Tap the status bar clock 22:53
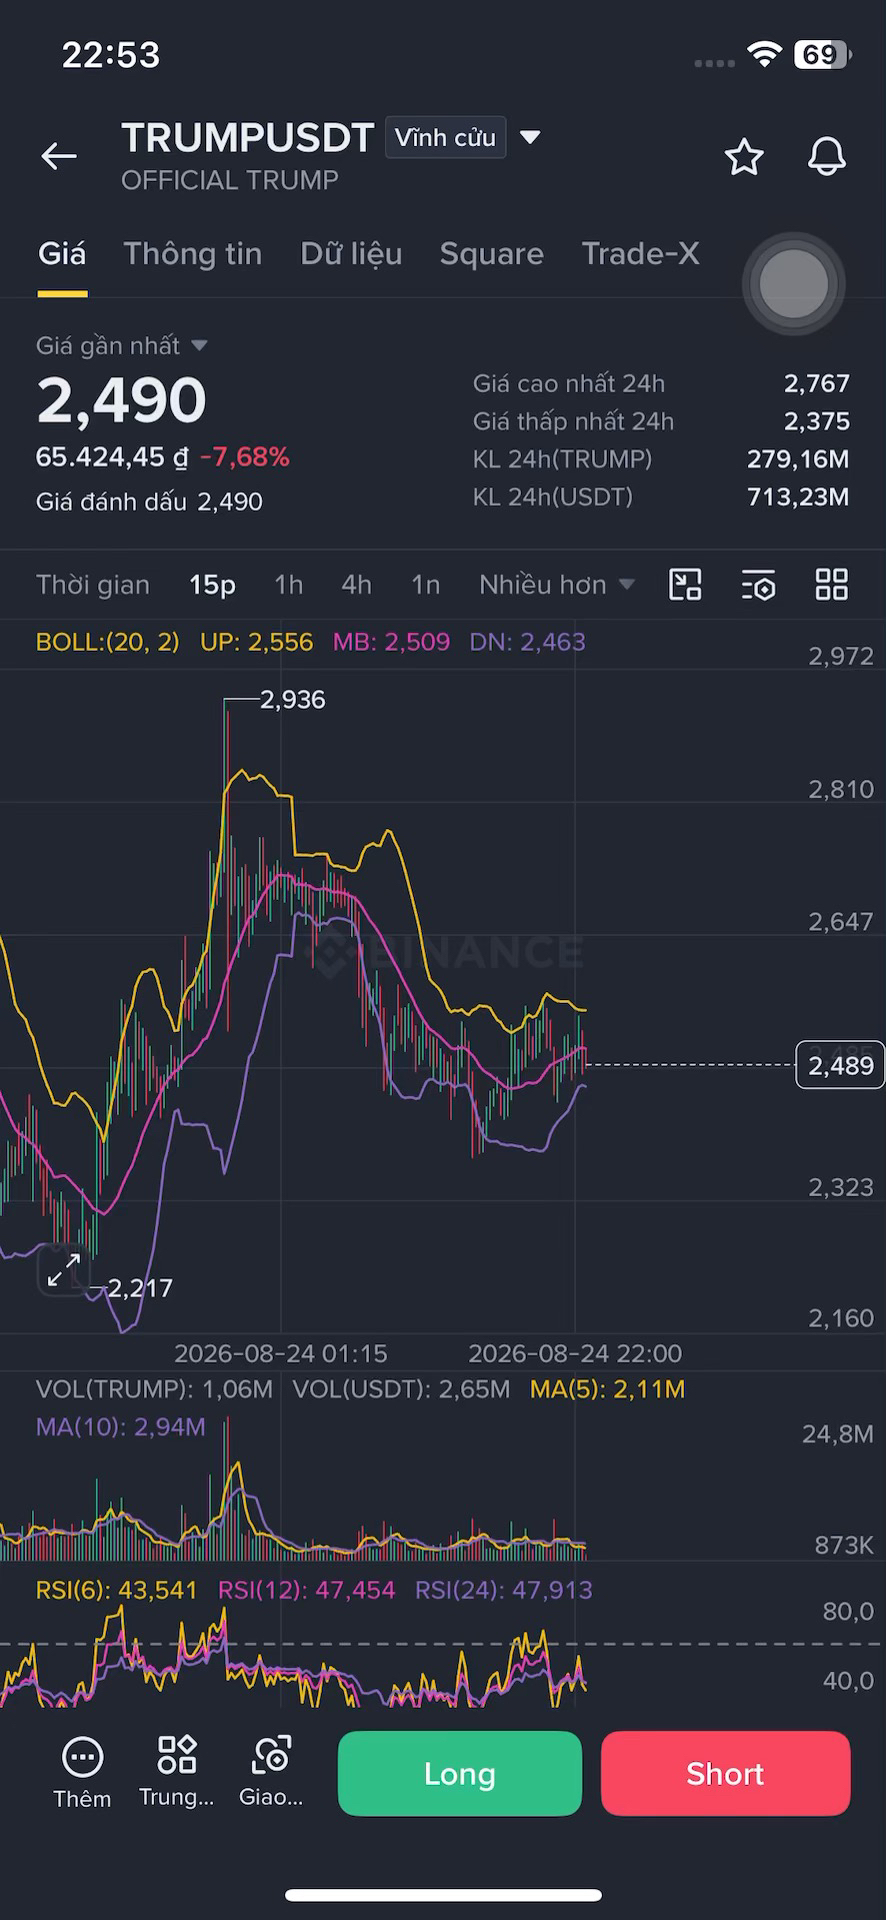886x1920 pixels. pos(111,55)
